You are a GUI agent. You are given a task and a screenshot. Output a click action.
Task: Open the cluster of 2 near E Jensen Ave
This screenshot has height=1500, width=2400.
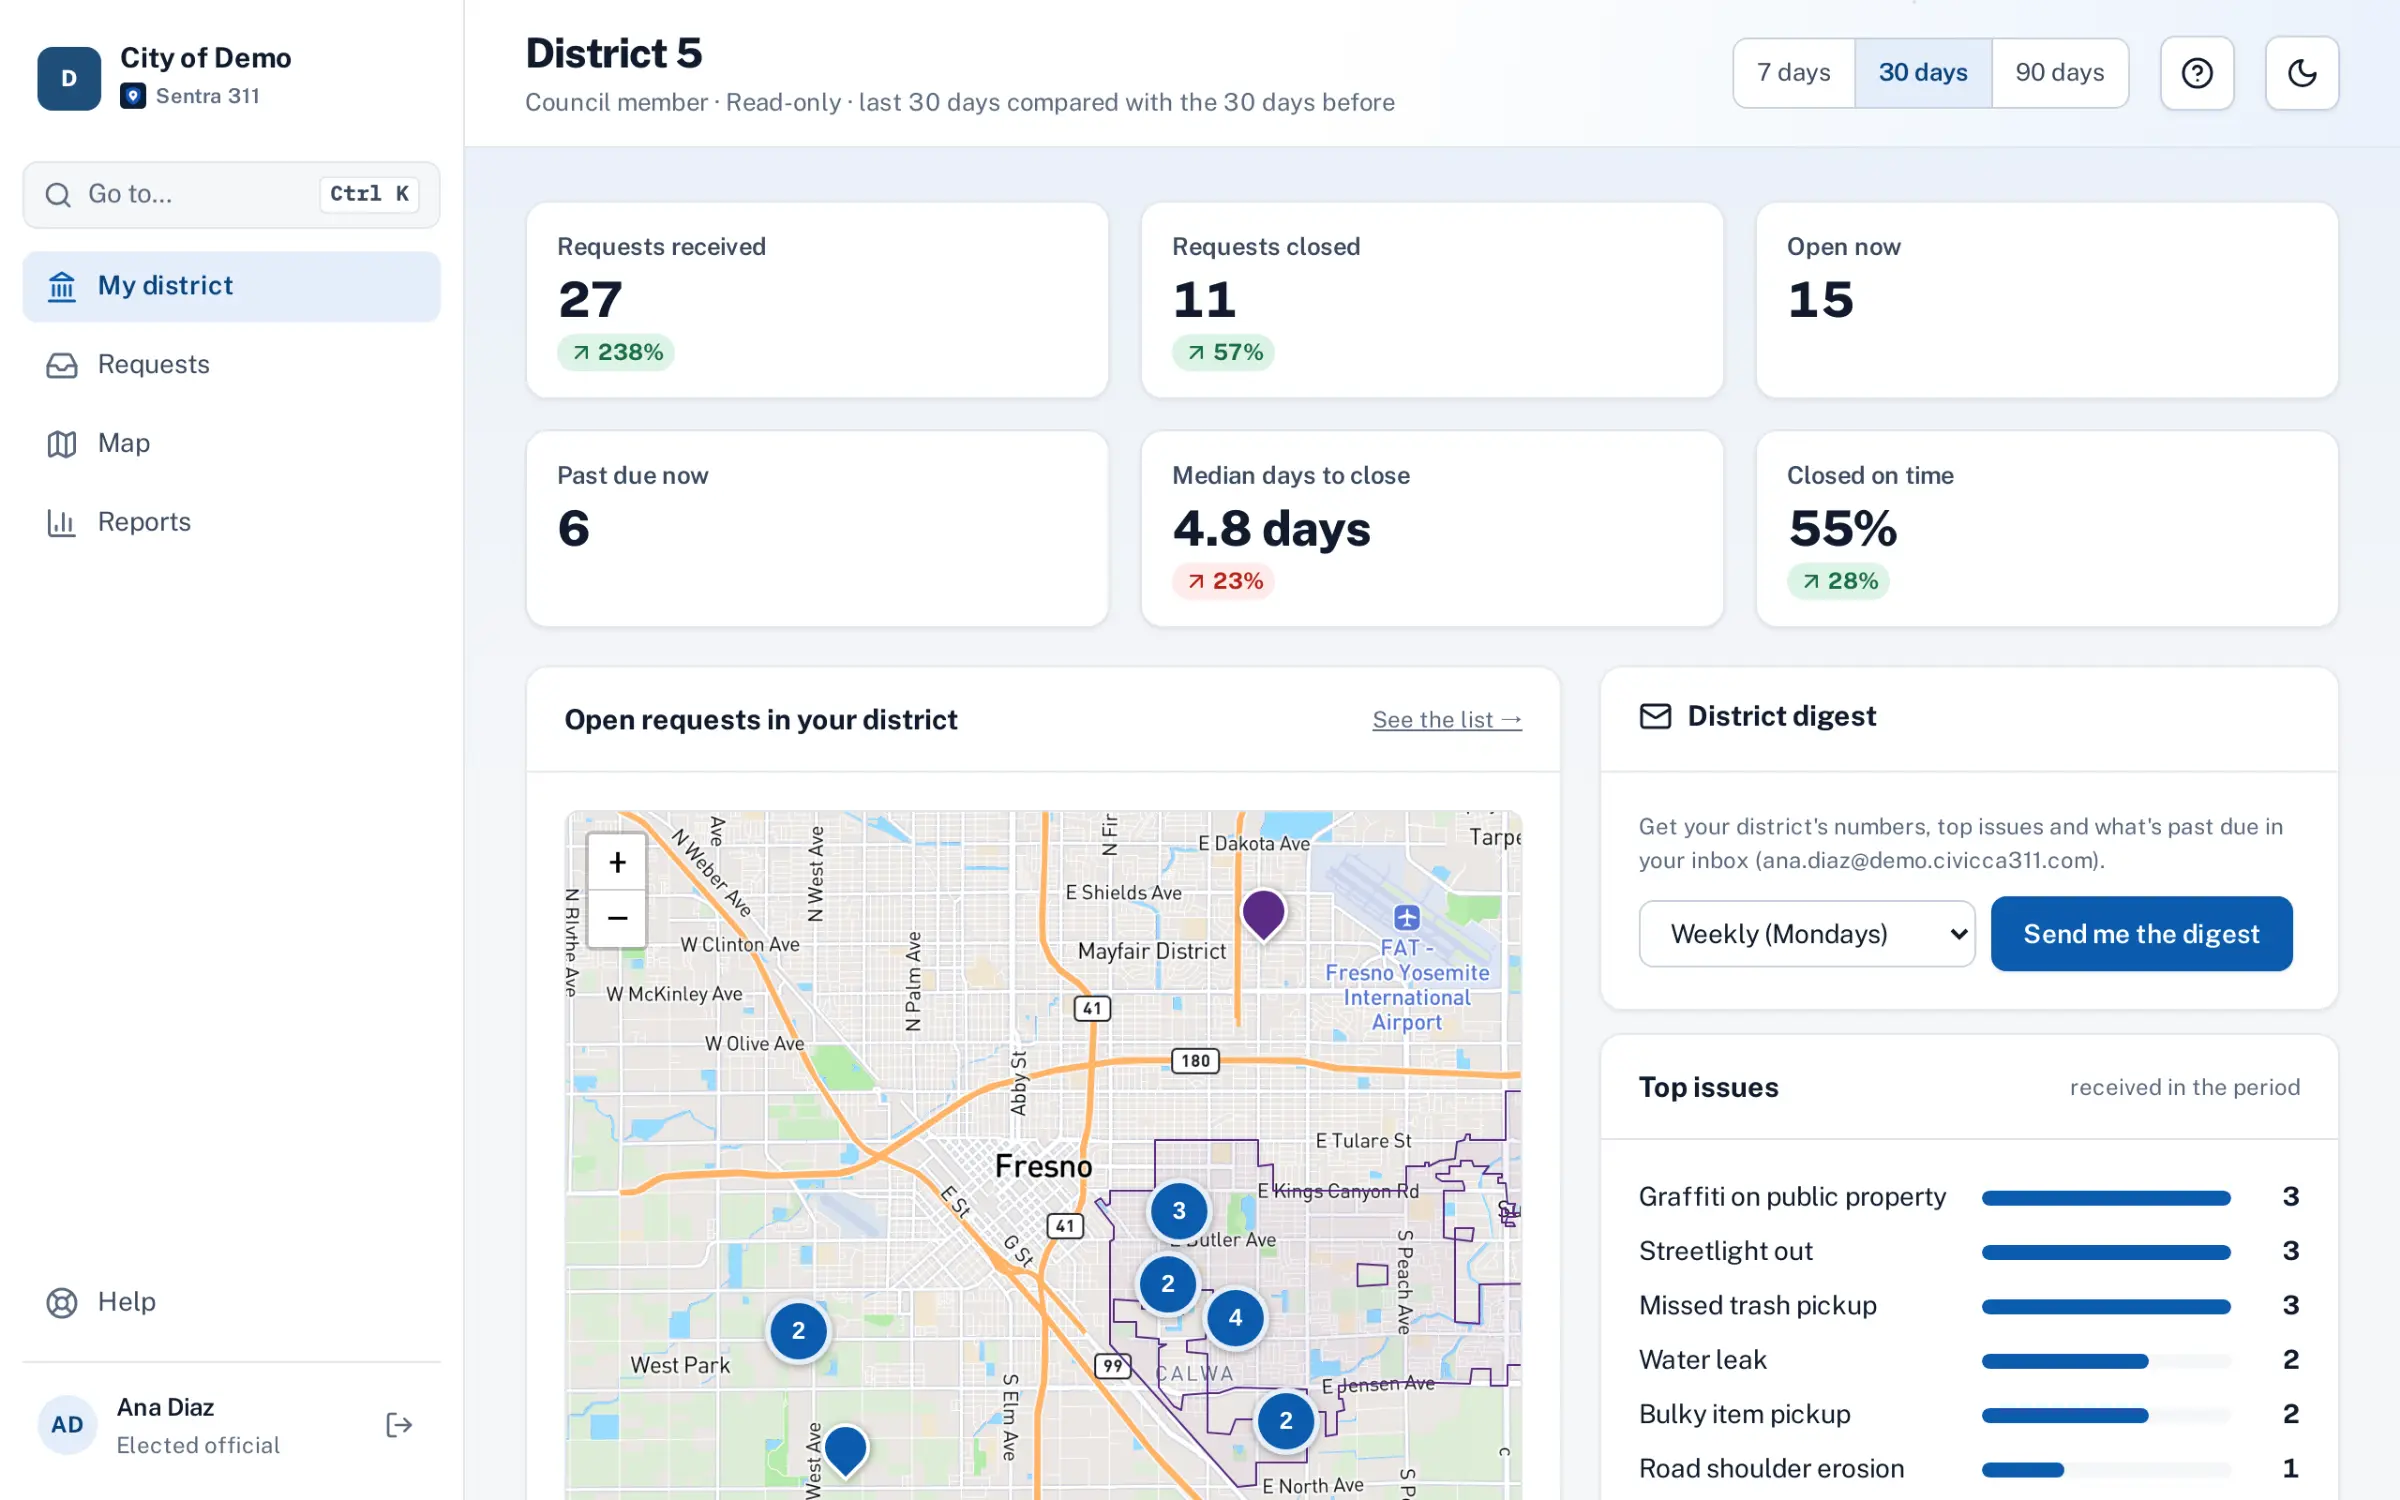(x=1286, y=1420)
